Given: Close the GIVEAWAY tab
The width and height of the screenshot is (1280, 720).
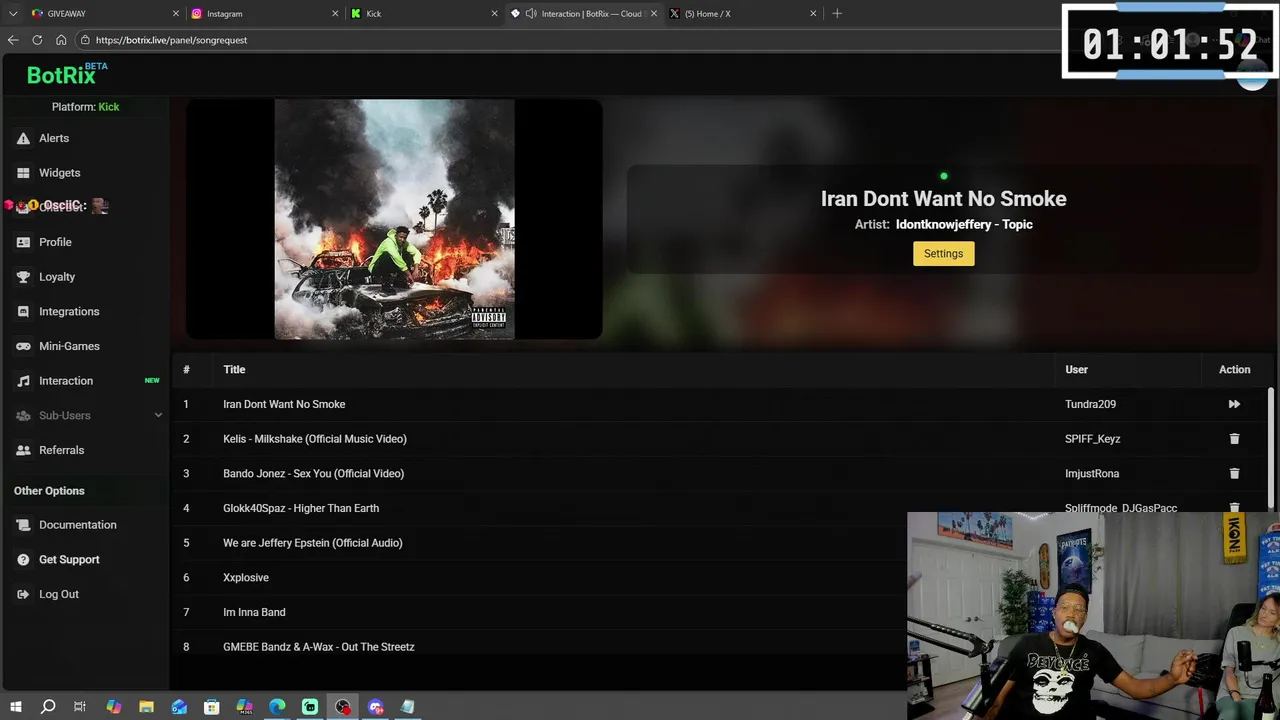Looking at the screenshot, I should tap(176, 13).
